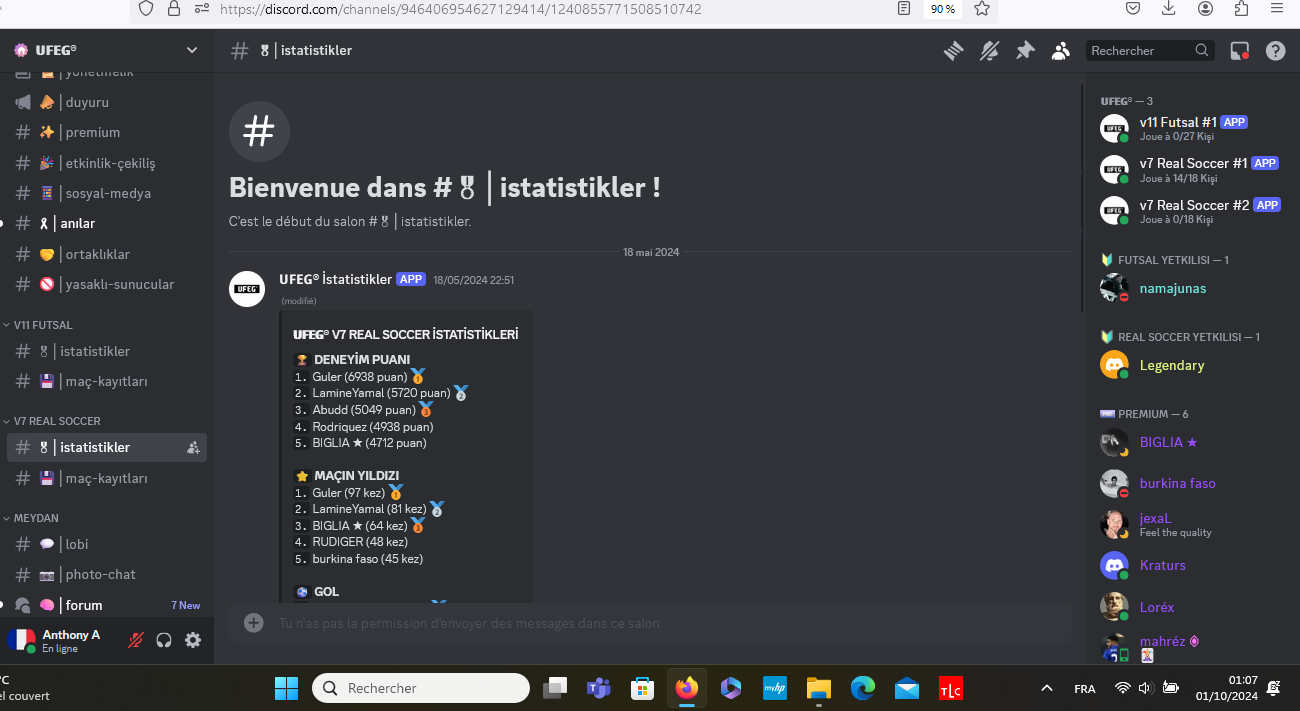The image size is (1300, 711).
Task: Open istatistikler under V11 FUTSAL
Action: click(107, 351)
